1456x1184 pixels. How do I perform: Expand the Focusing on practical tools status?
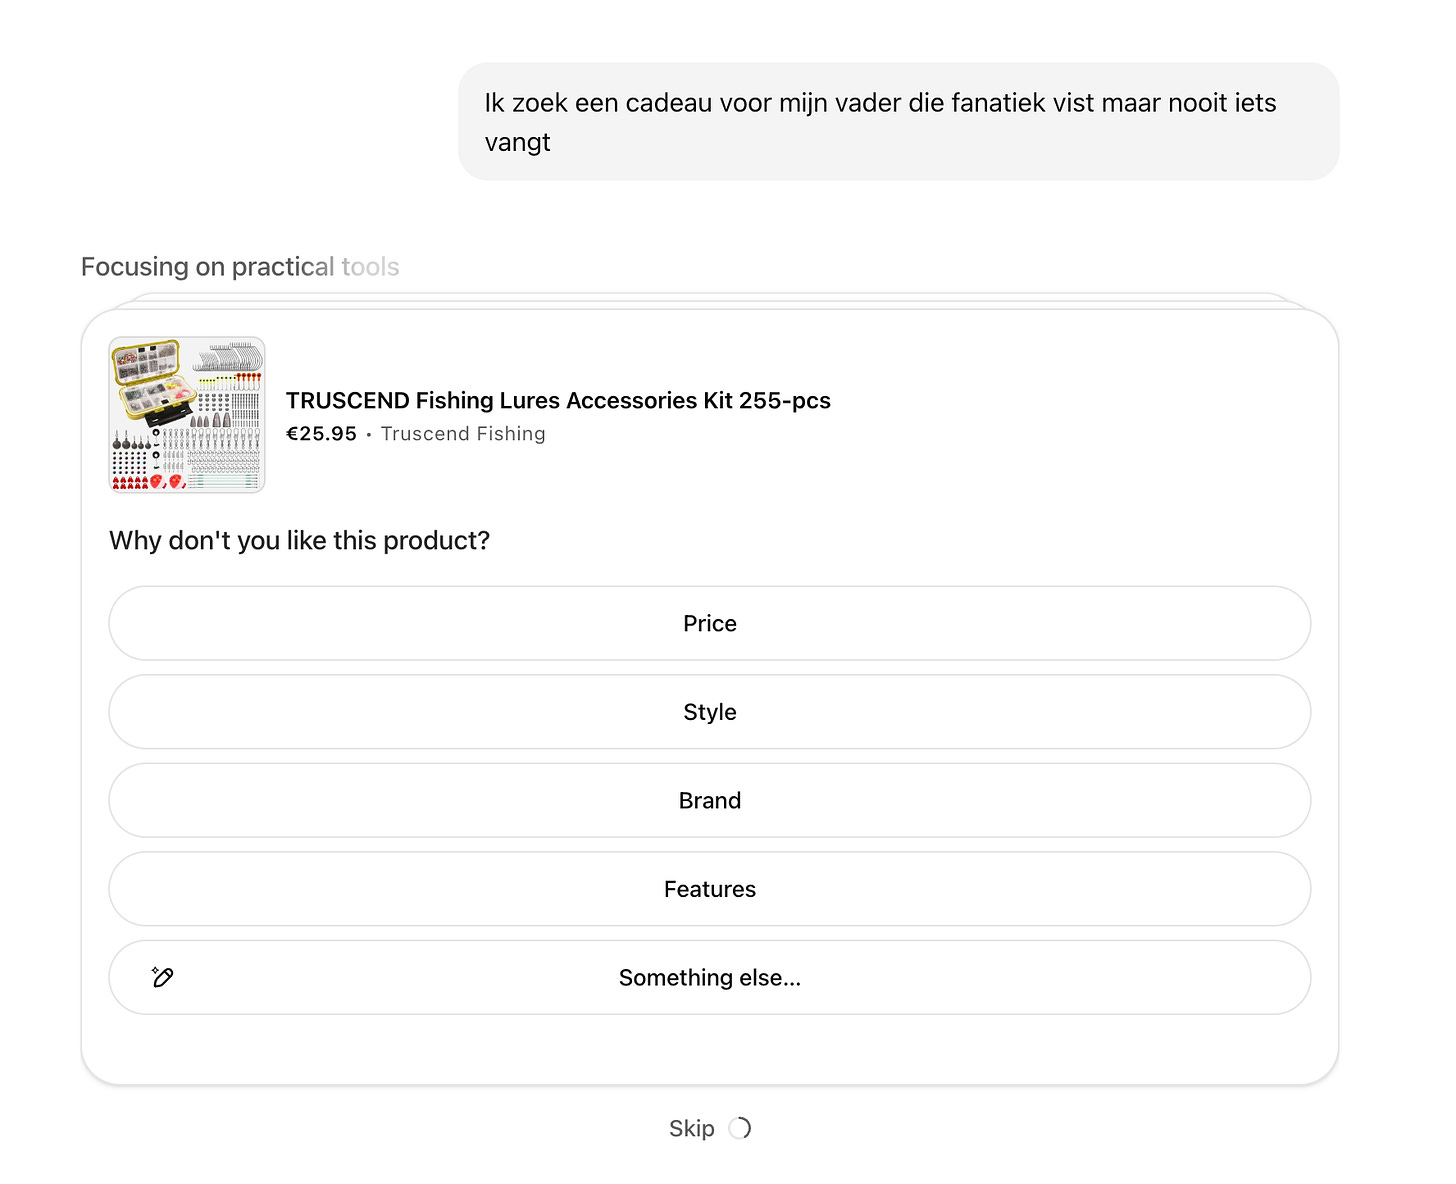point(240,267)
